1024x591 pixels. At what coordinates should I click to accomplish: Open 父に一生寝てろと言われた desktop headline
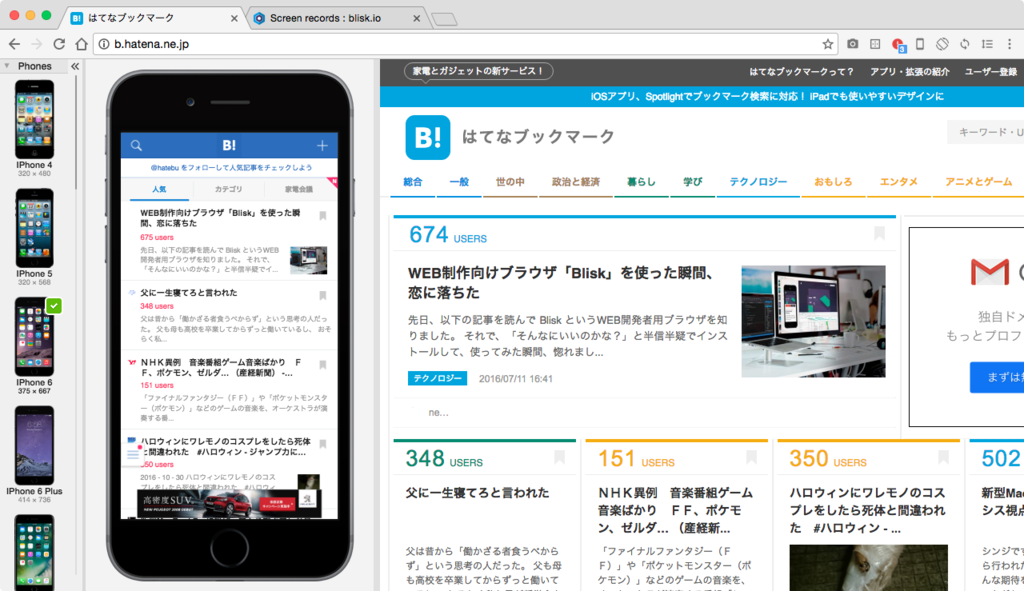(477, 493)
